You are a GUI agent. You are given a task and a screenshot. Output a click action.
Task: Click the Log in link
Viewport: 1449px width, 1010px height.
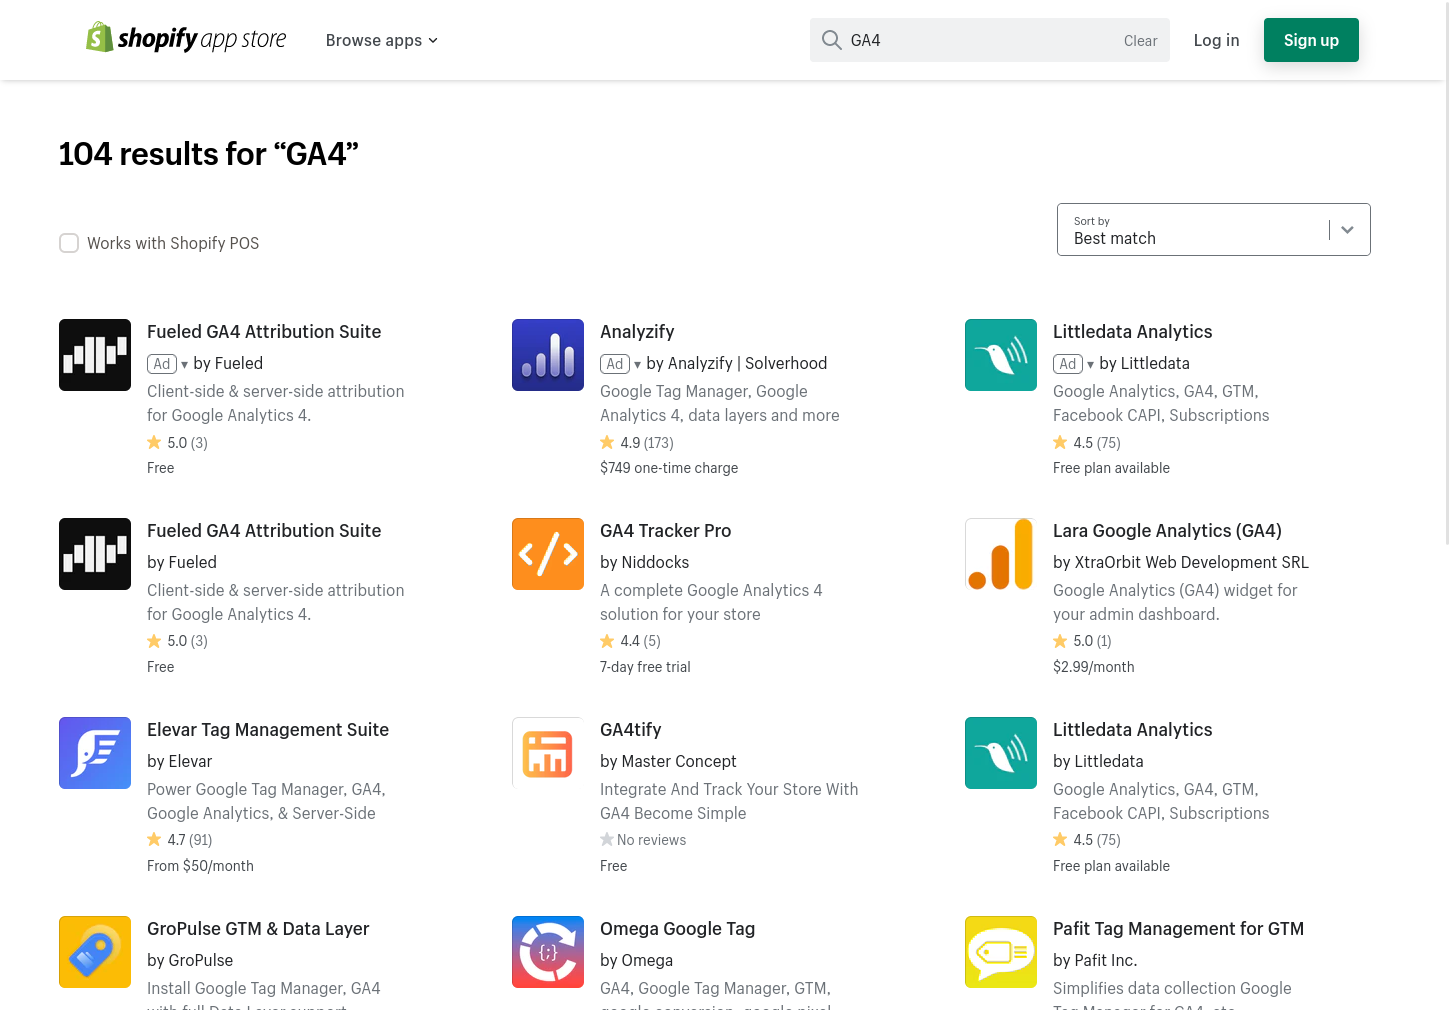click(1216, 40)
